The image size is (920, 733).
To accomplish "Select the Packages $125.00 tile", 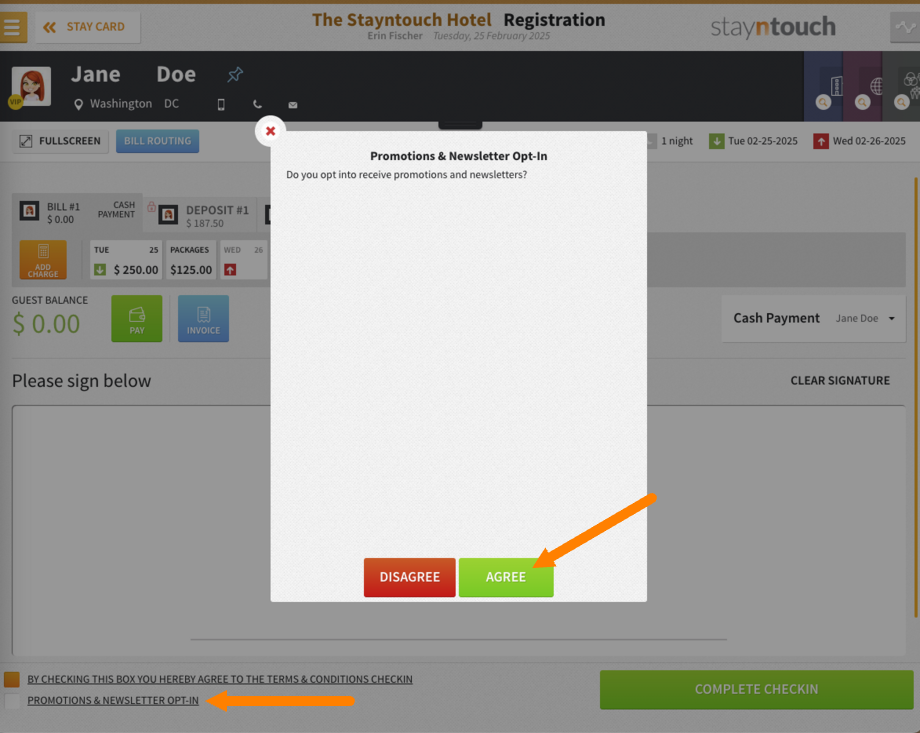I will pyautogui.click(x=191, y=259).
